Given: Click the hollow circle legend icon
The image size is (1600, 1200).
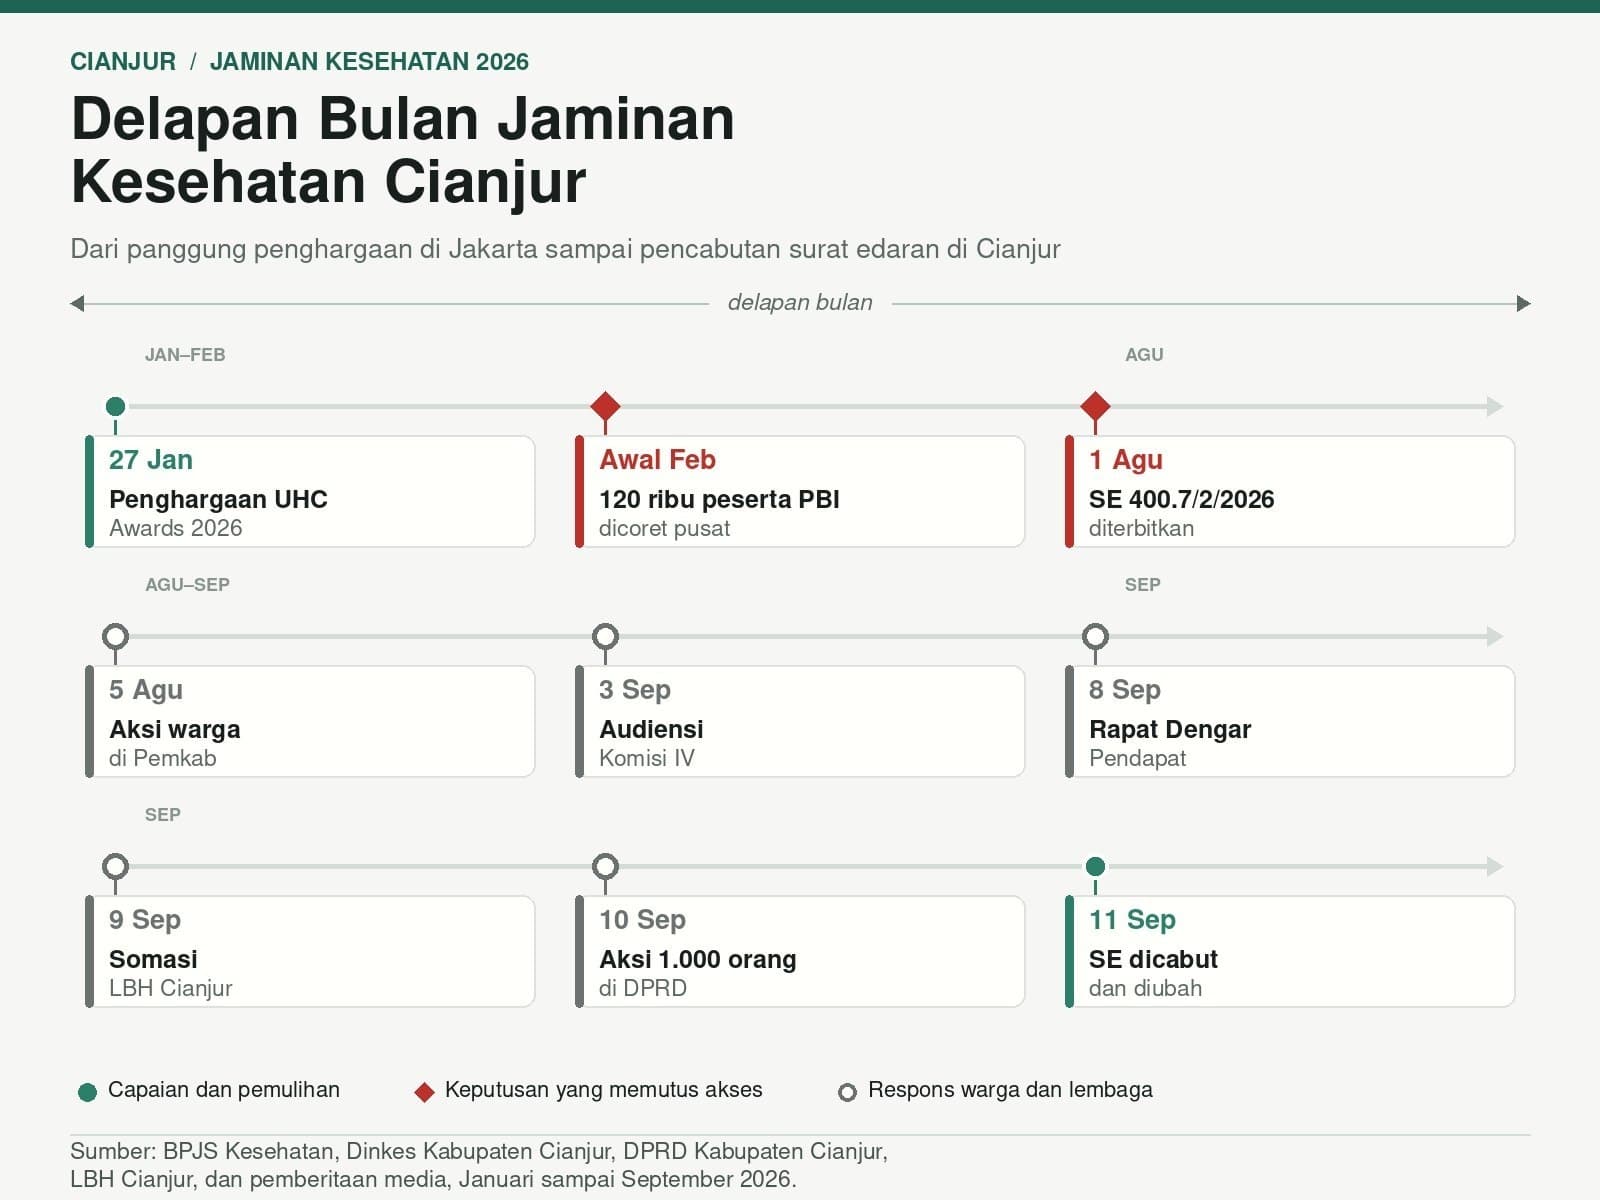Looking at the screenshot, I should [x=847, y=1092].
